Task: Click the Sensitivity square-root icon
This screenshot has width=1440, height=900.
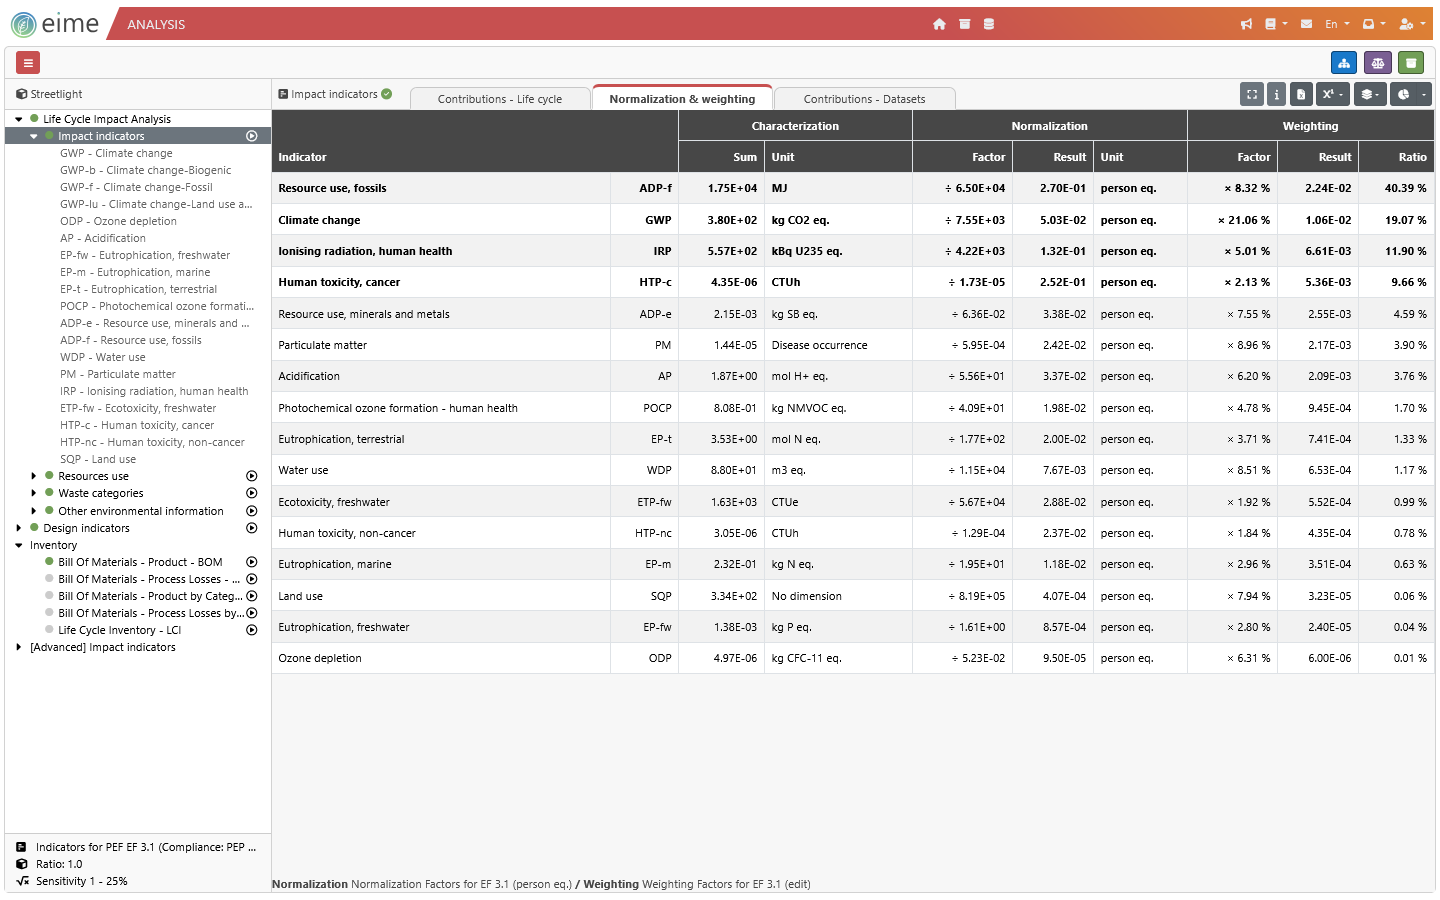Action: (x=22, y=881)
